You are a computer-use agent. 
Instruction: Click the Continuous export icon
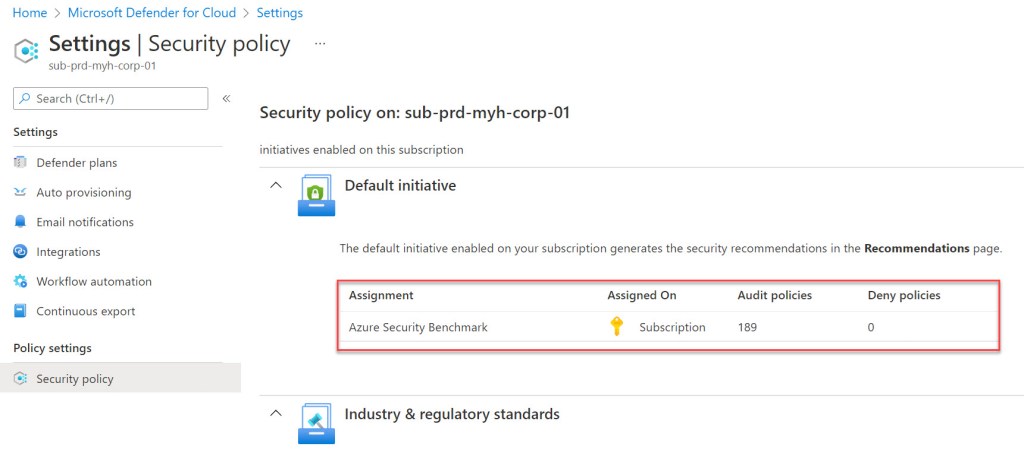click(20, 311)
